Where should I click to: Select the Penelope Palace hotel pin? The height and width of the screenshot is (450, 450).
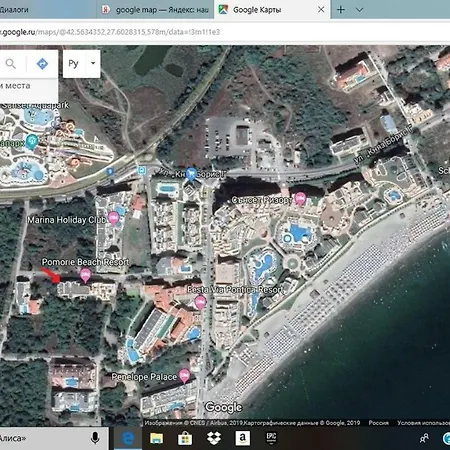tap(184, 375)
